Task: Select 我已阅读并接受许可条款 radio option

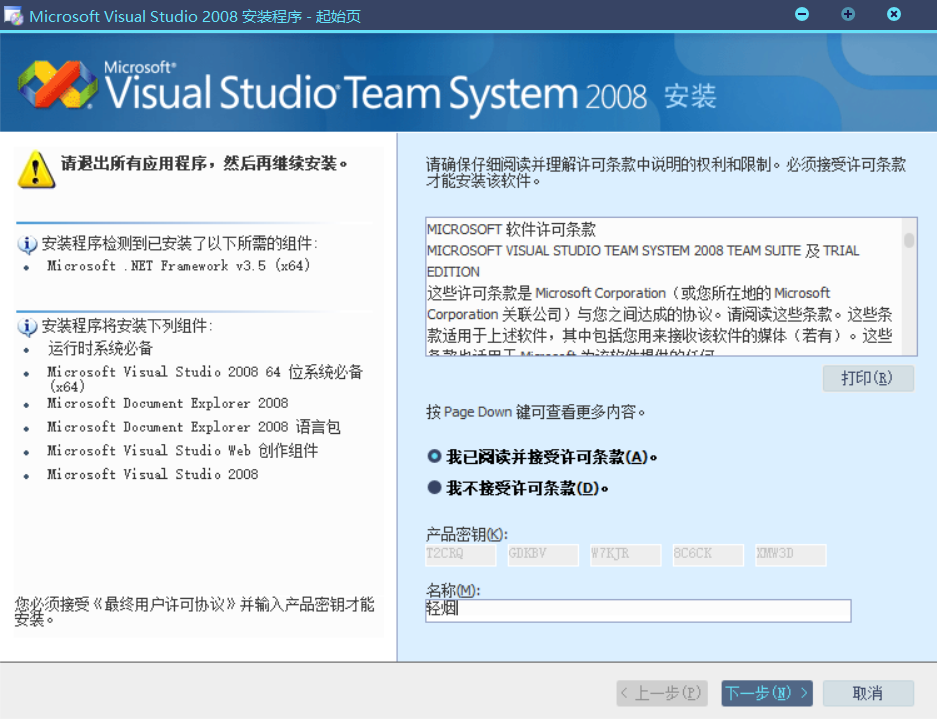Action: 434,456
